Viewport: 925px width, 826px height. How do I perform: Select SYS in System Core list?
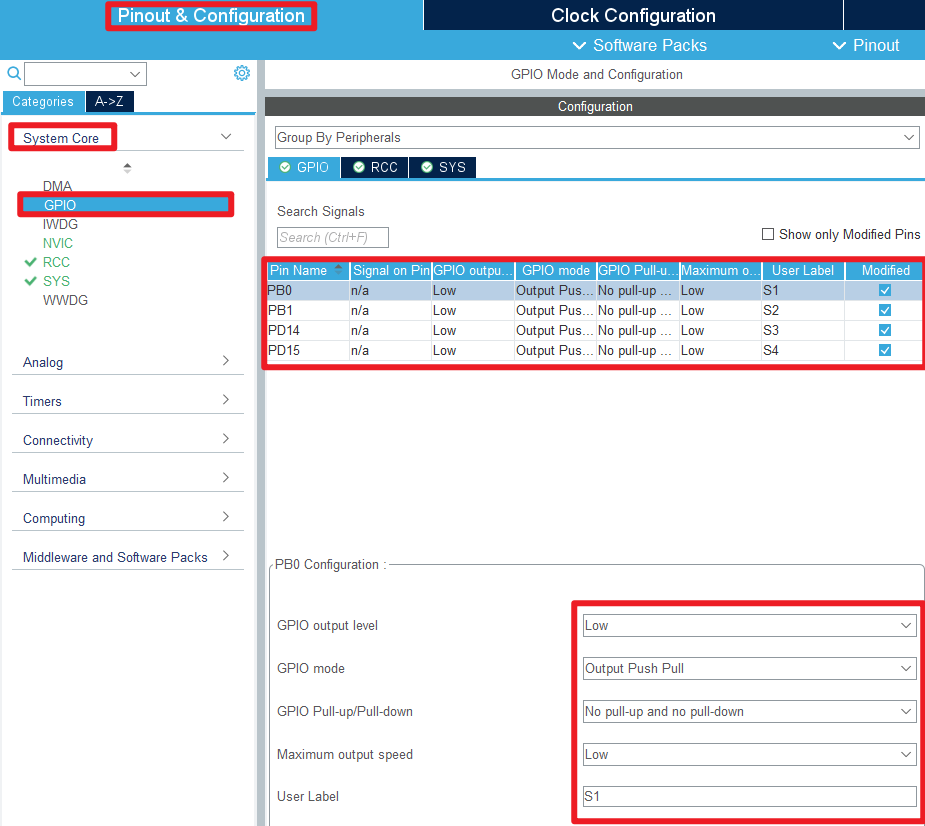click(x=56, y=281)
